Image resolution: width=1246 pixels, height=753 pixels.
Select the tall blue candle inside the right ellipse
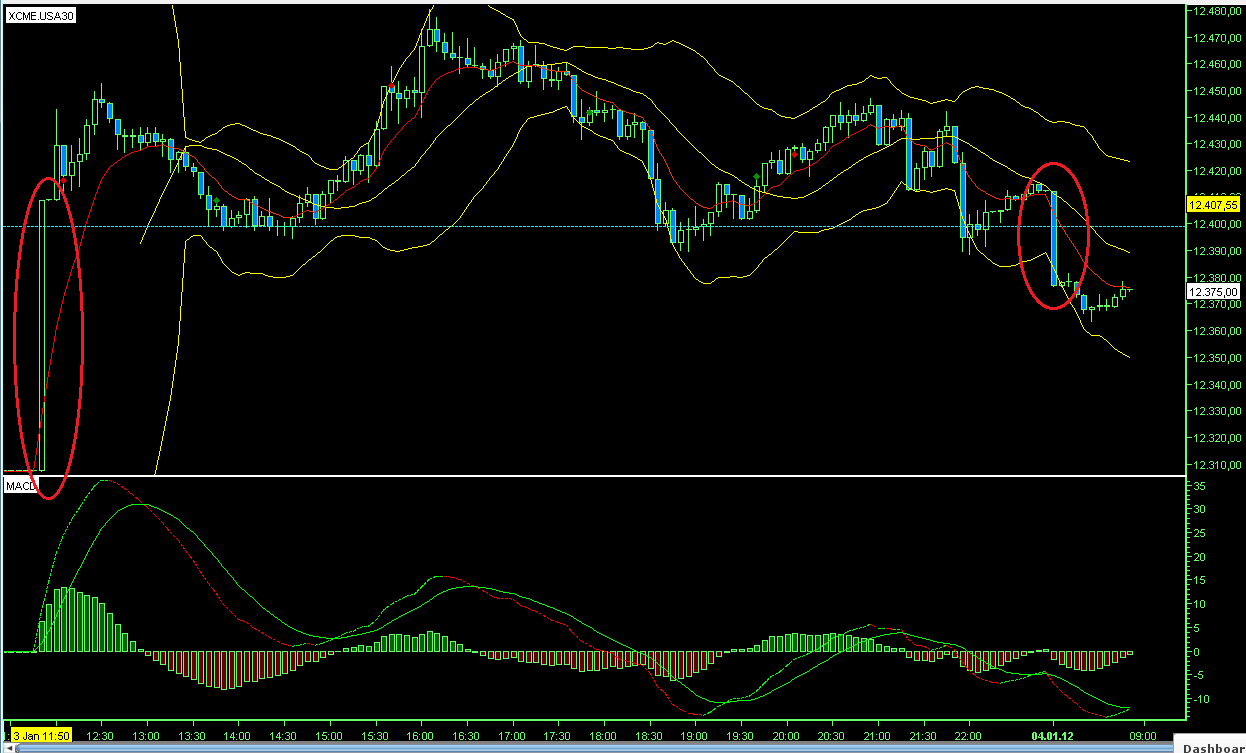click(1053, 235)
